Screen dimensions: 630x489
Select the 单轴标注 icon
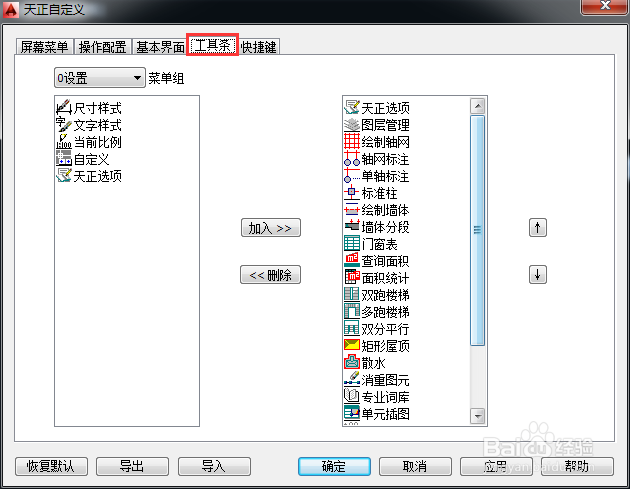[x=352, y=176]
